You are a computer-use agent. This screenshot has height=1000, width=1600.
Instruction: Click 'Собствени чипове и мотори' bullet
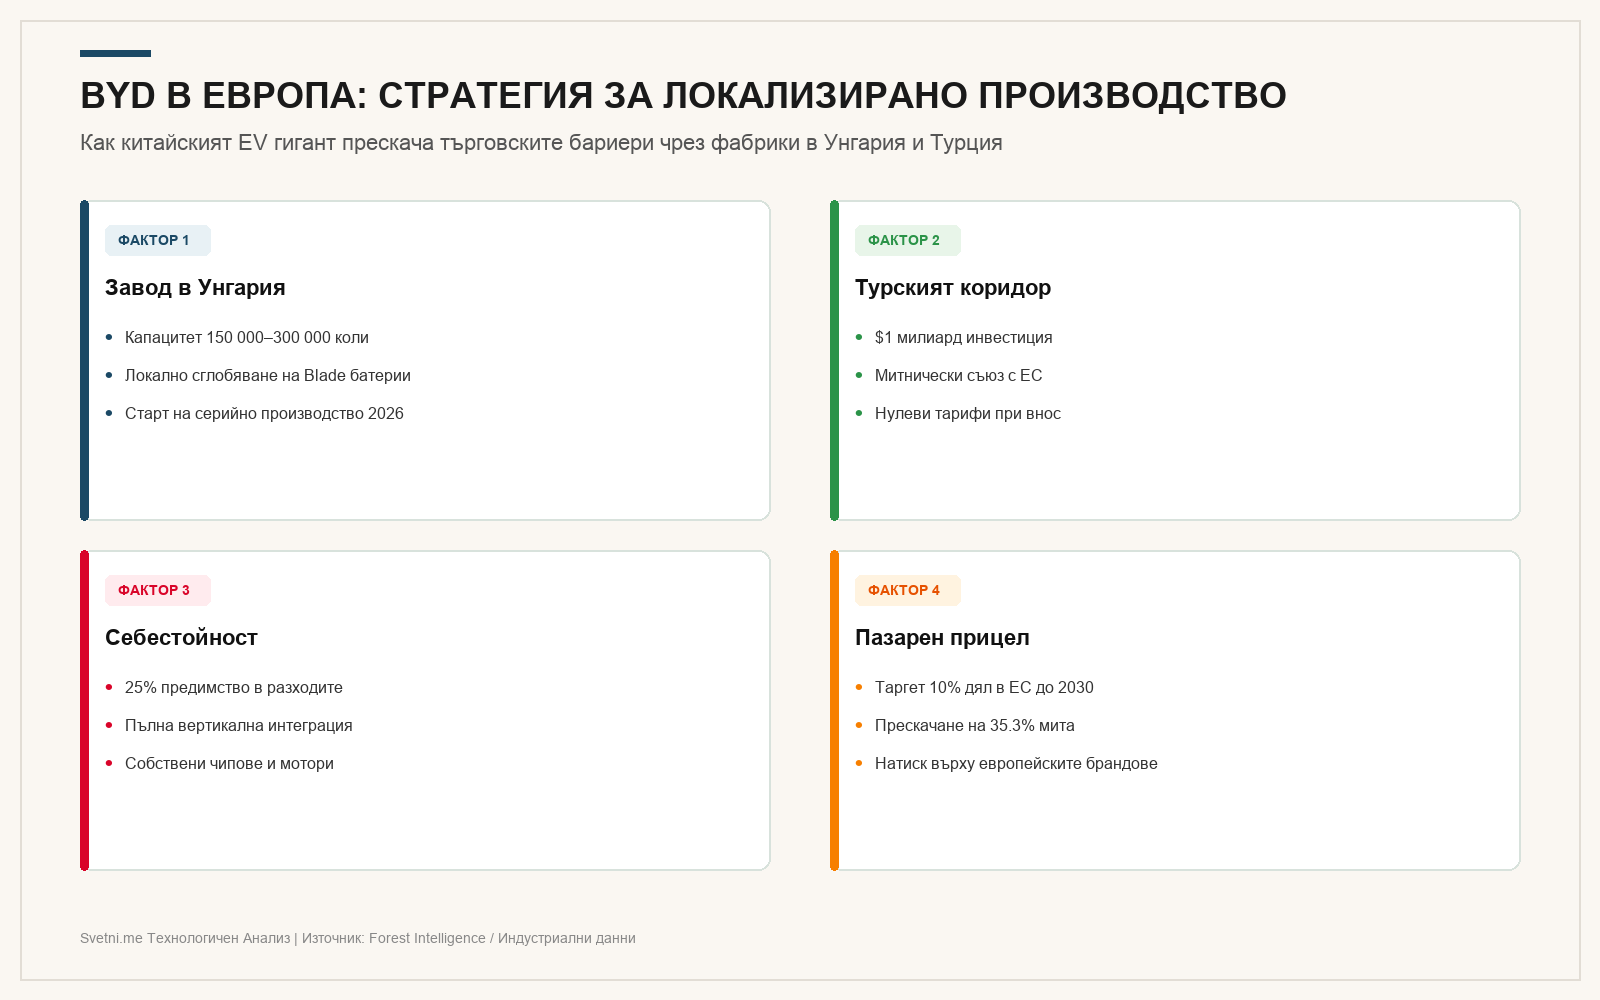click(x=229, y=764)
